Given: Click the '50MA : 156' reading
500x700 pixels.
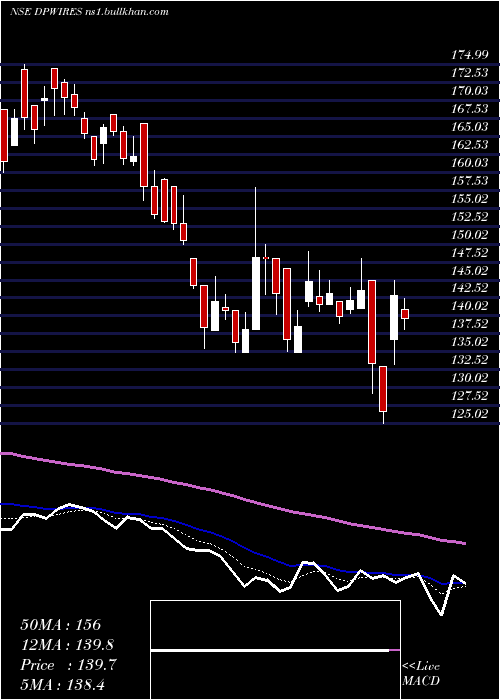Looking at the screenshot, I should [61, 625].
